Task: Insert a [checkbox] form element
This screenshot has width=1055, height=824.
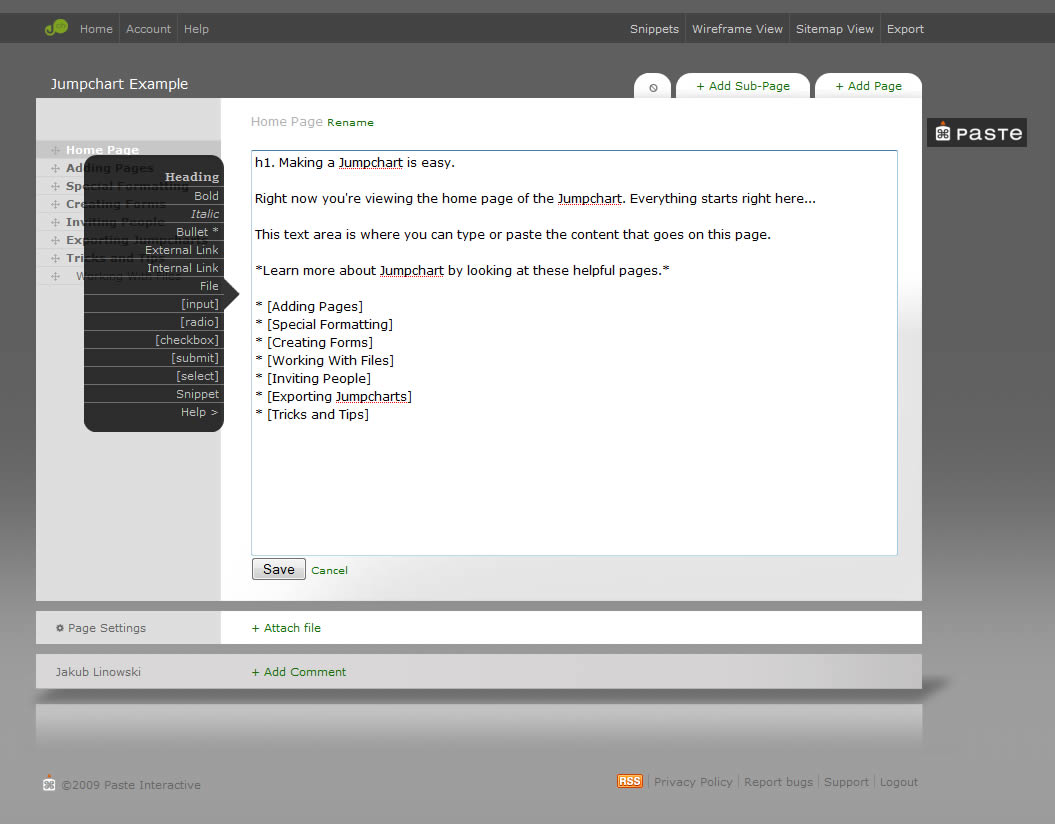Action: tap(187, 340)
